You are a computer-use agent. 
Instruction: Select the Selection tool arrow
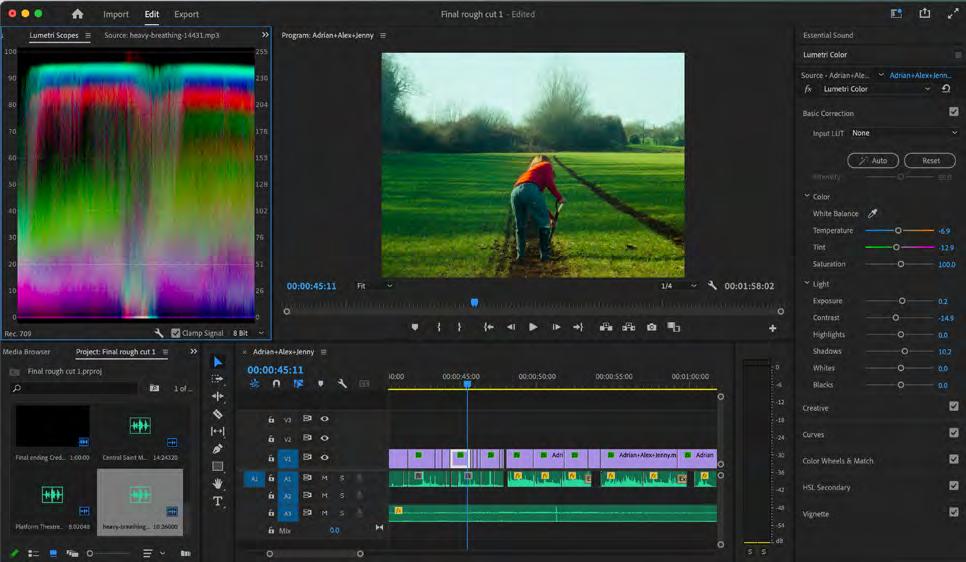tap(217, 362)
